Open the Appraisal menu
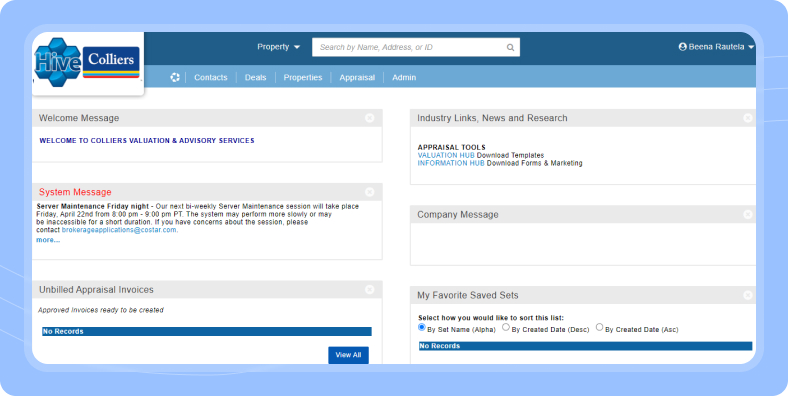 [x=357, y=77]
